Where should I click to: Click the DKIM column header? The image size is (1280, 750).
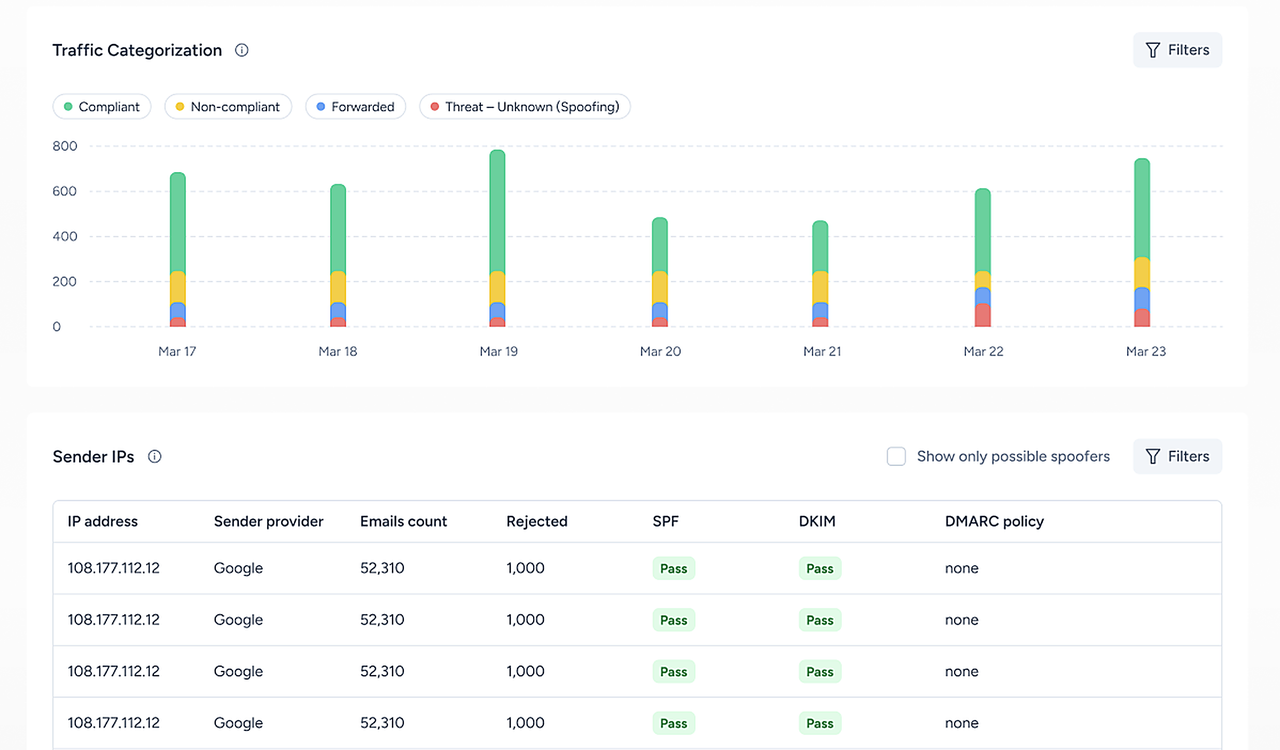816,521
